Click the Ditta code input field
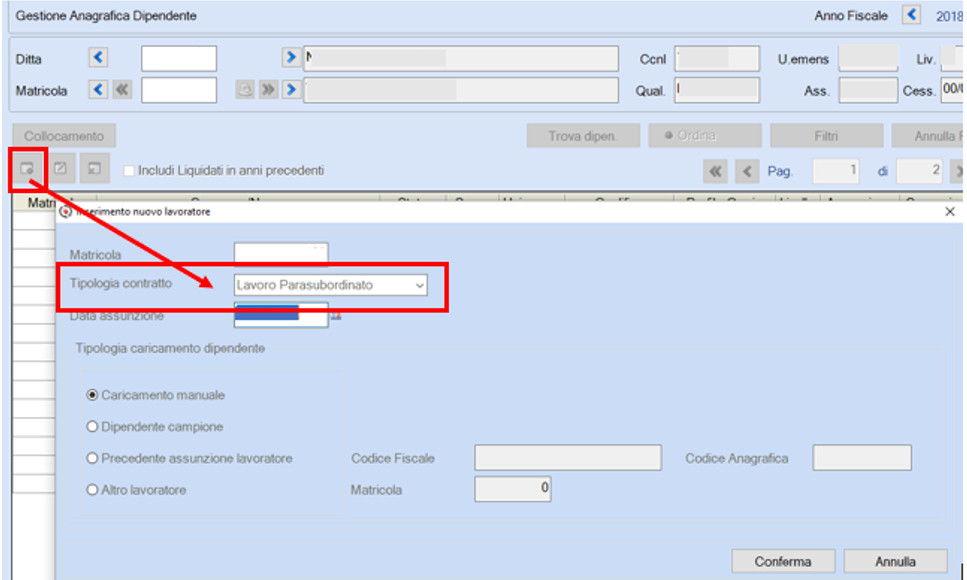 (x=179, y=59)
